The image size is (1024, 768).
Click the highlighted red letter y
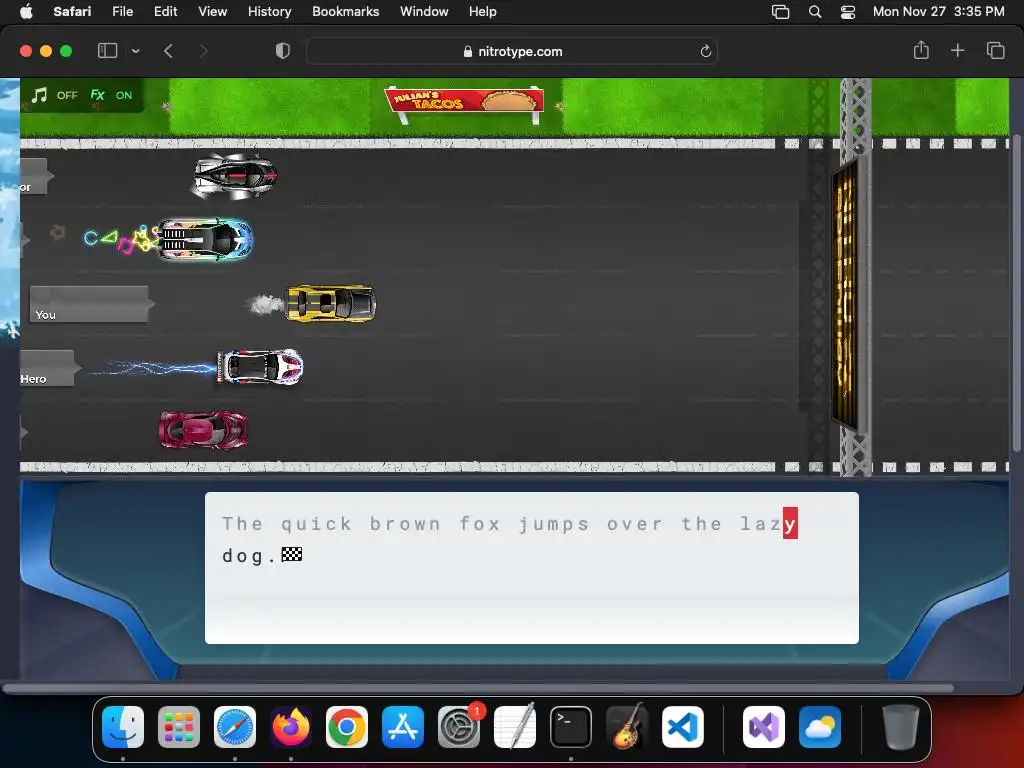[x=790, y=523]
